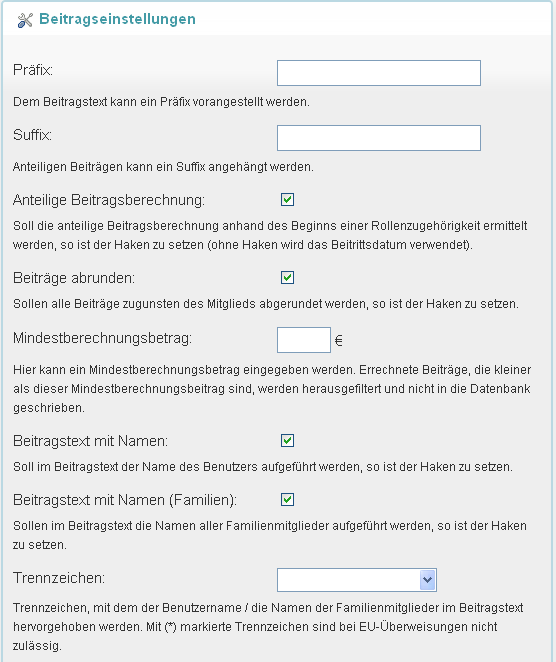Click the Beitragstext mit Namen label
Screen dimensions: 556x662
90,441
